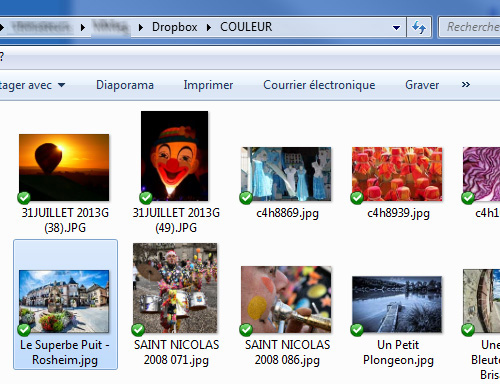The width and height of the screenshot is (500, 384).
Task: Click Dropbox sync checkmark on c4h8939.jpg
Action: [357, 198]
